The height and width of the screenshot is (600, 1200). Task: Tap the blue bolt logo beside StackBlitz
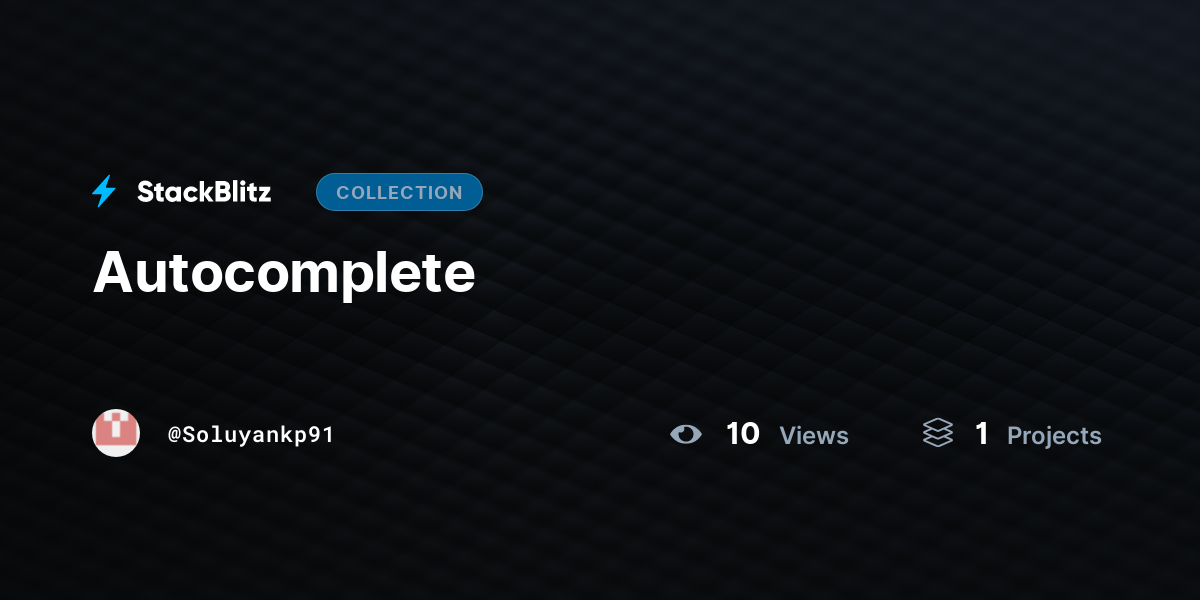(x=104, y=192)
